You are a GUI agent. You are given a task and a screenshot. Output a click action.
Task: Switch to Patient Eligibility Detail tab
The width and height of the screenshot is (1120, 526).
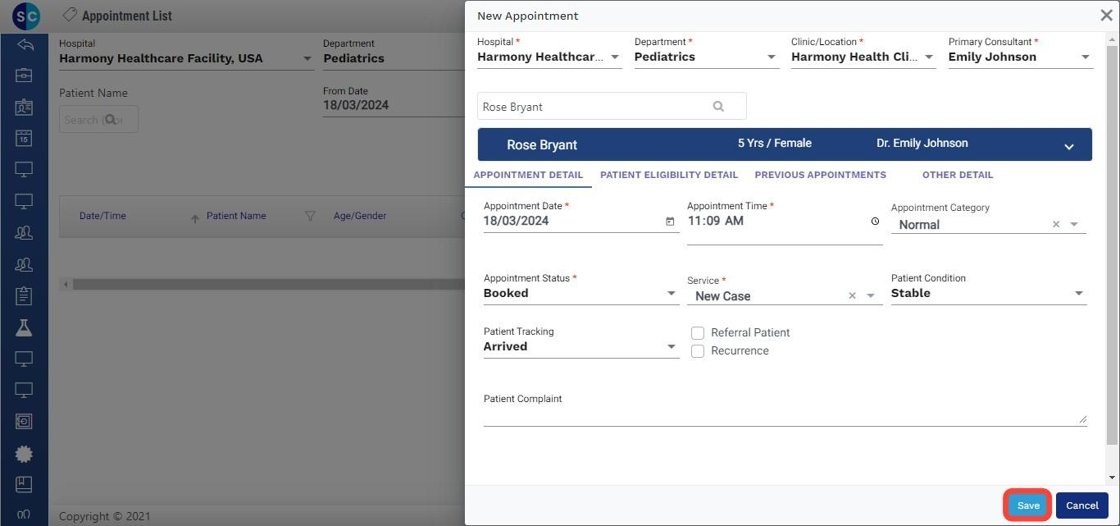[x=668, y=175]
